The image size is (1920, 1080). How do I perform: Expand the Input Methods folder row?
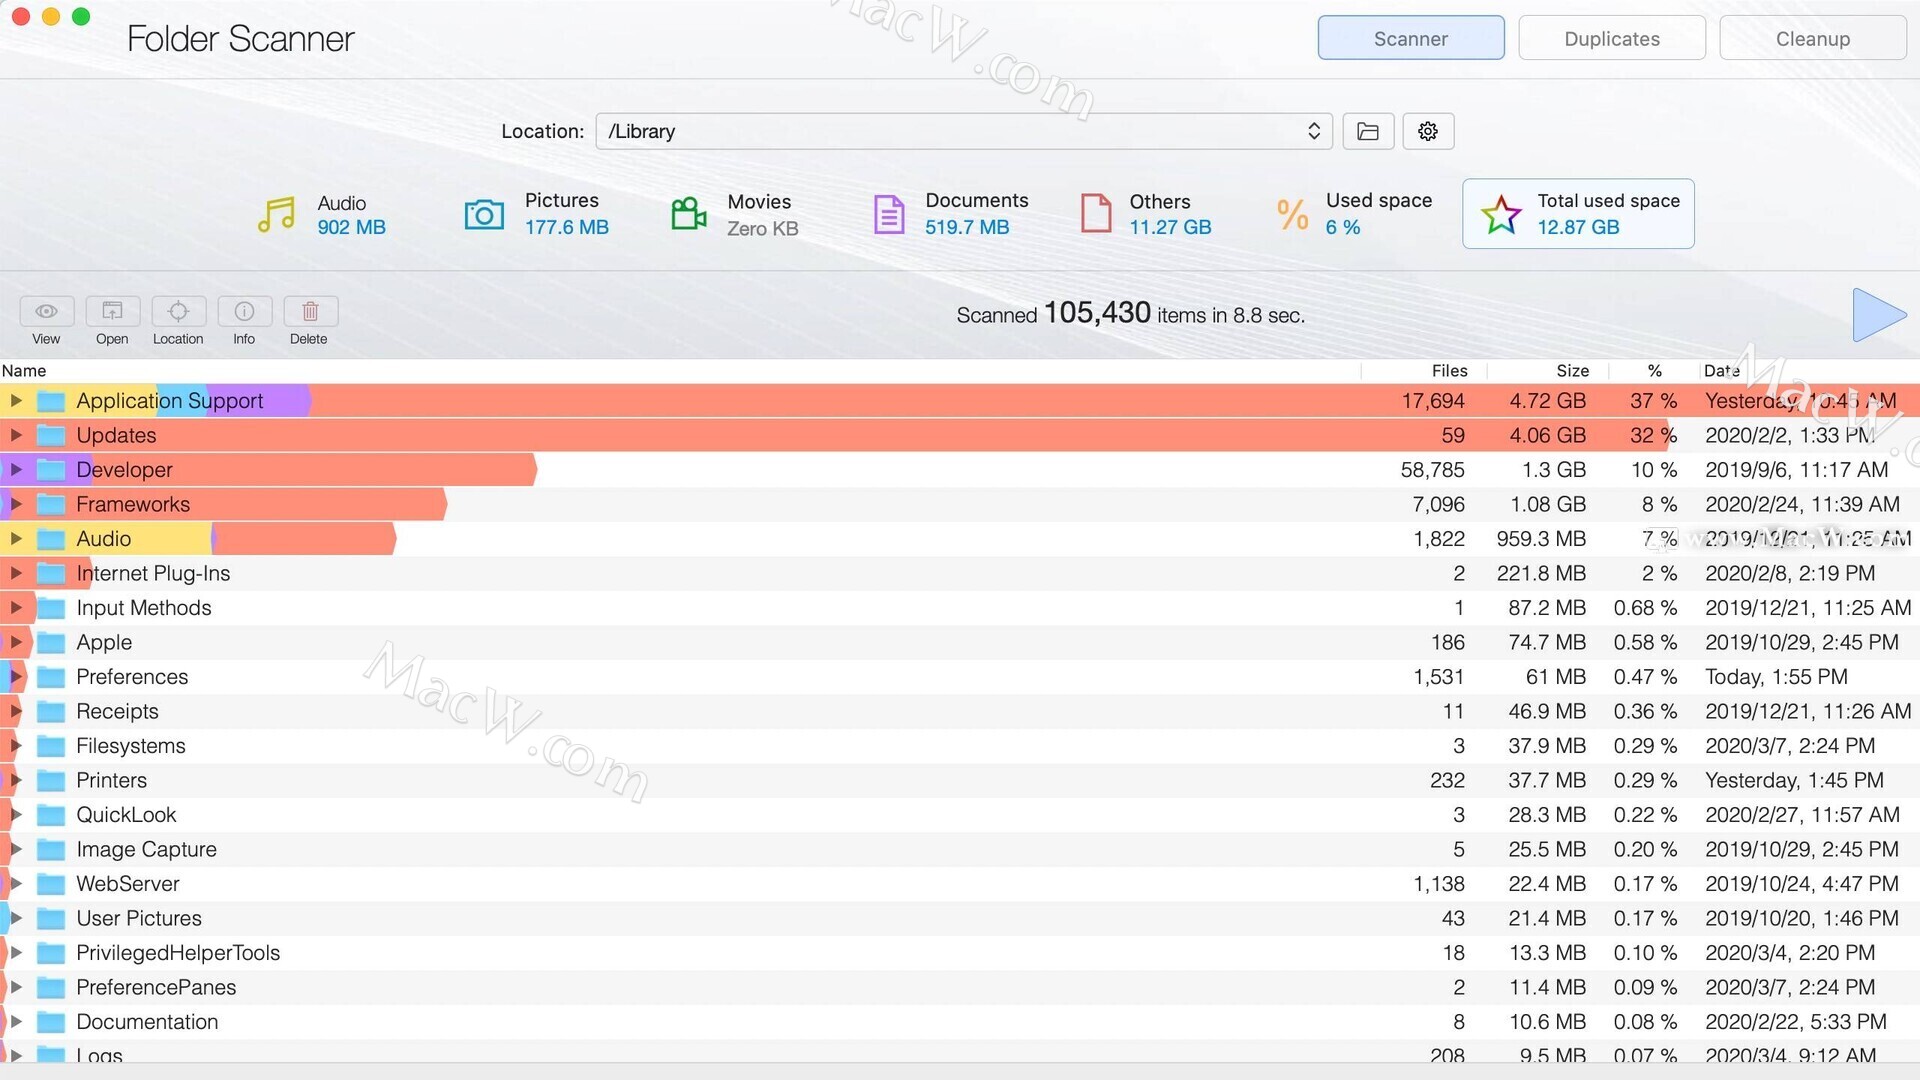click(x=16, y=608)
